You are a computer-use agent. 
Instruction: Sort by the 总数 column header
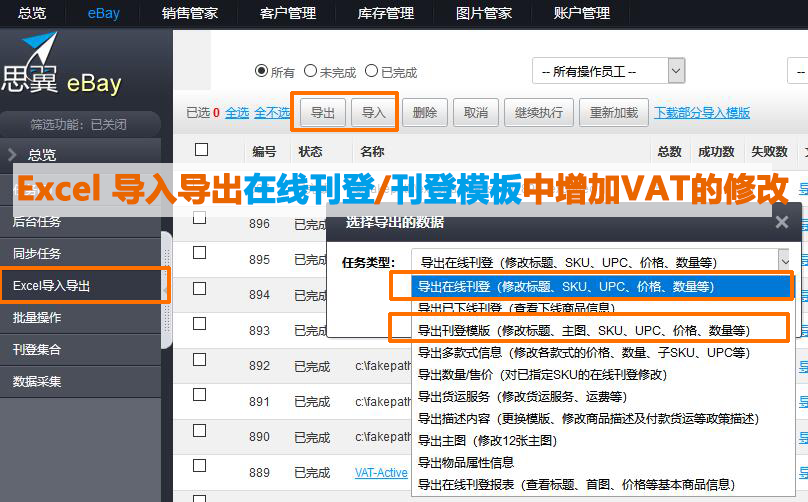coord(669,152)
